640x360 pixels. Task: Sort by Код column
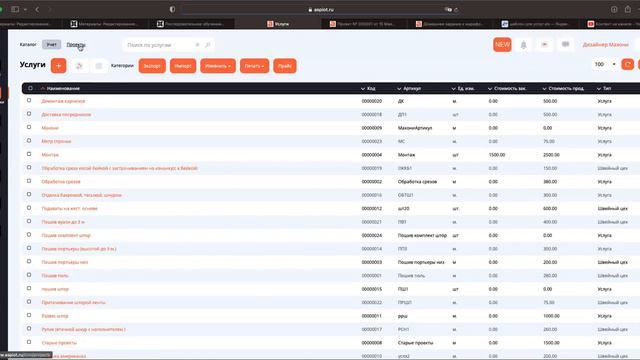click(x=371, y=89)
